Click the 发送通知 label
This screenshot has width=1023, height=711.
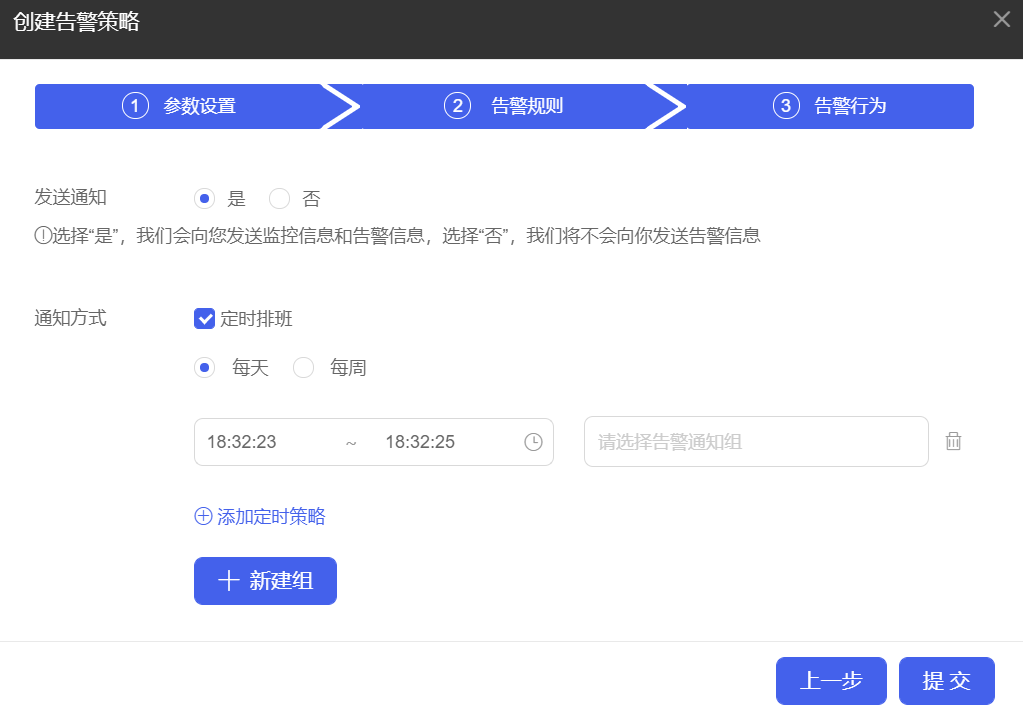pyautogui.click(x=70, y=197)
